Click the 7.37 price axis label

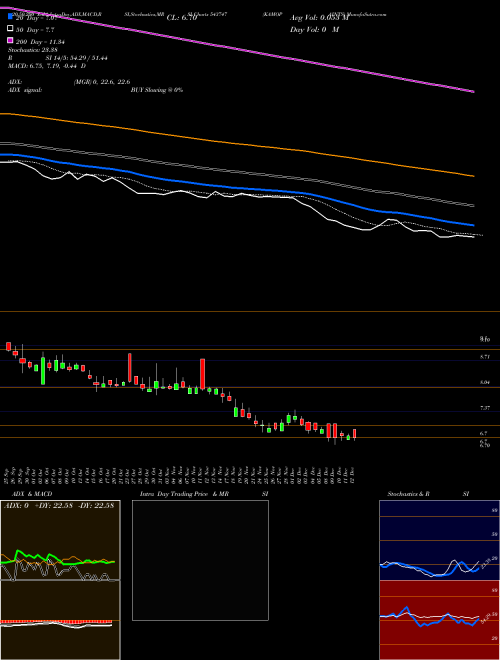point(485,408)
